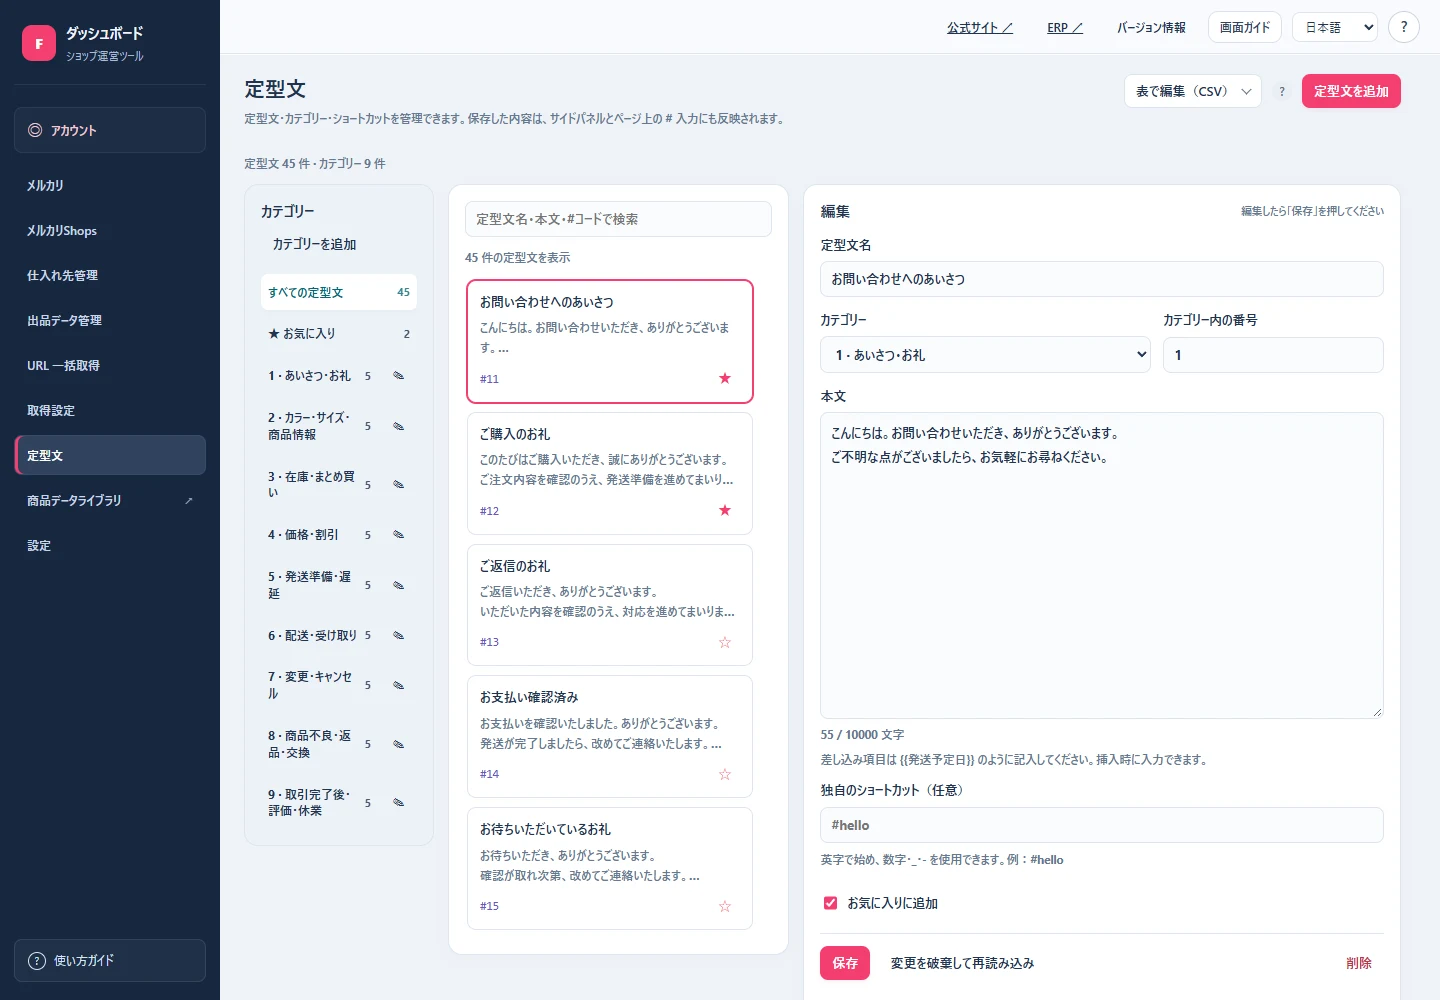Viewport: 1440px width, 1000px height.
Task: Save the template with 保存 button
Action: (x=845, y=963)
